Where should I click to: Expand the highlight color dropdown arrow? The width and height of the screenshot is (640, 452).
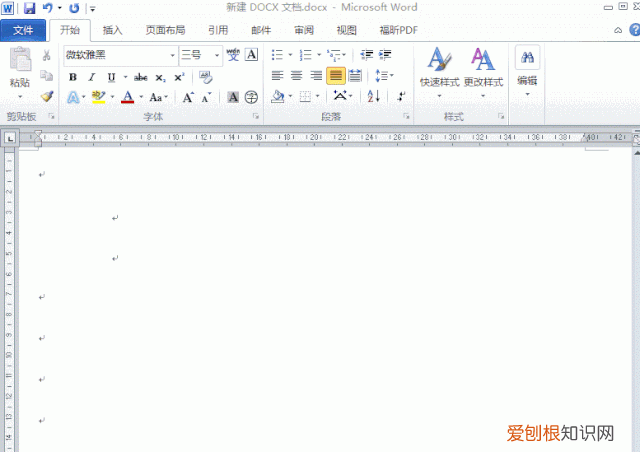tap(112, 97)
